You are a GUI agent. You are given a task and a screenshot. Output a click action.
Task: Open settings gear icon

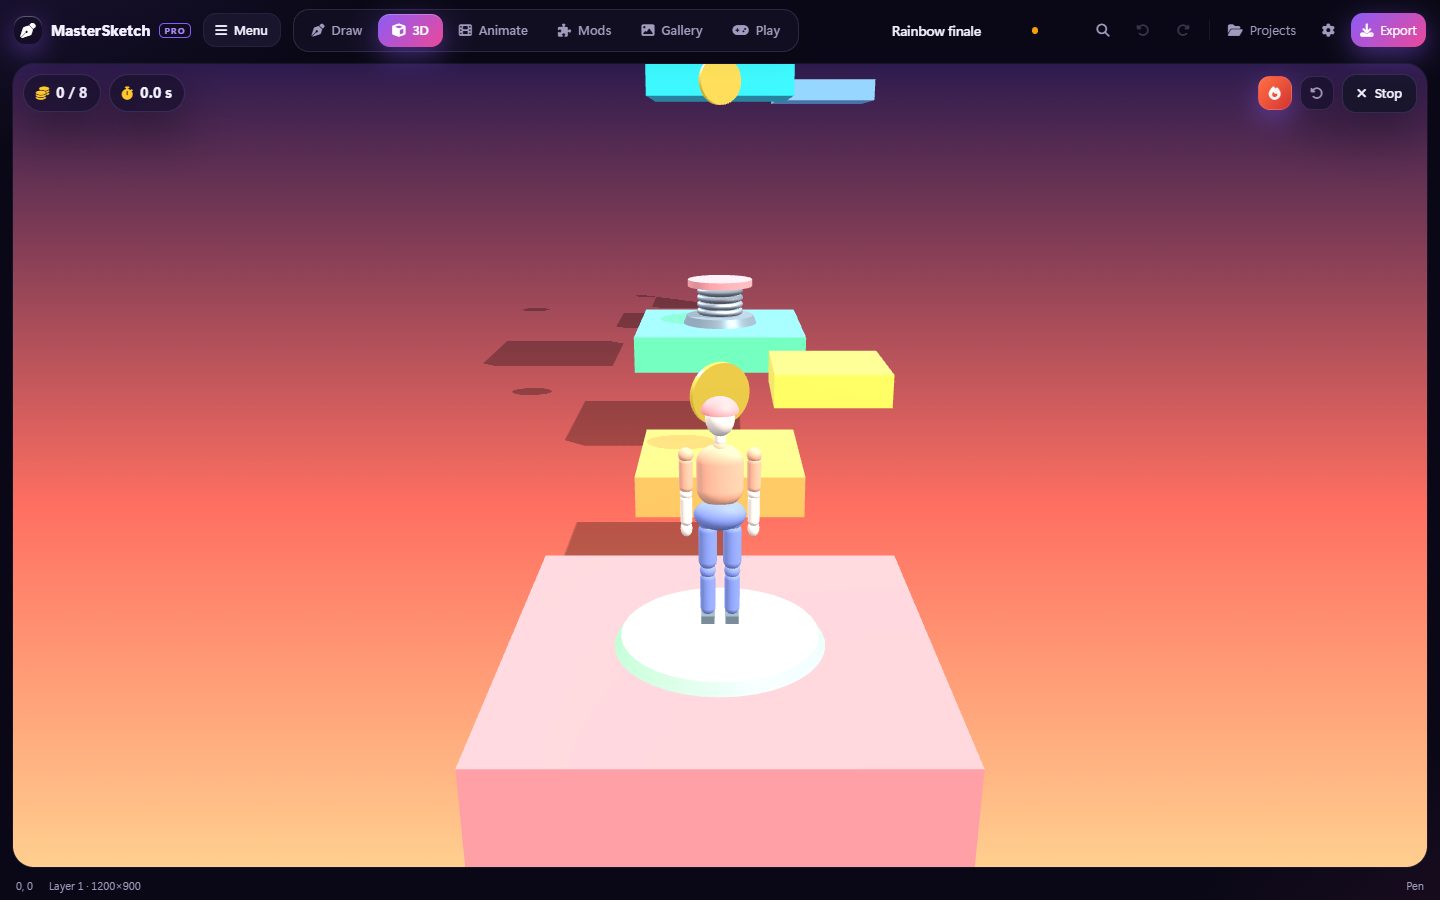click(1328, 30)
